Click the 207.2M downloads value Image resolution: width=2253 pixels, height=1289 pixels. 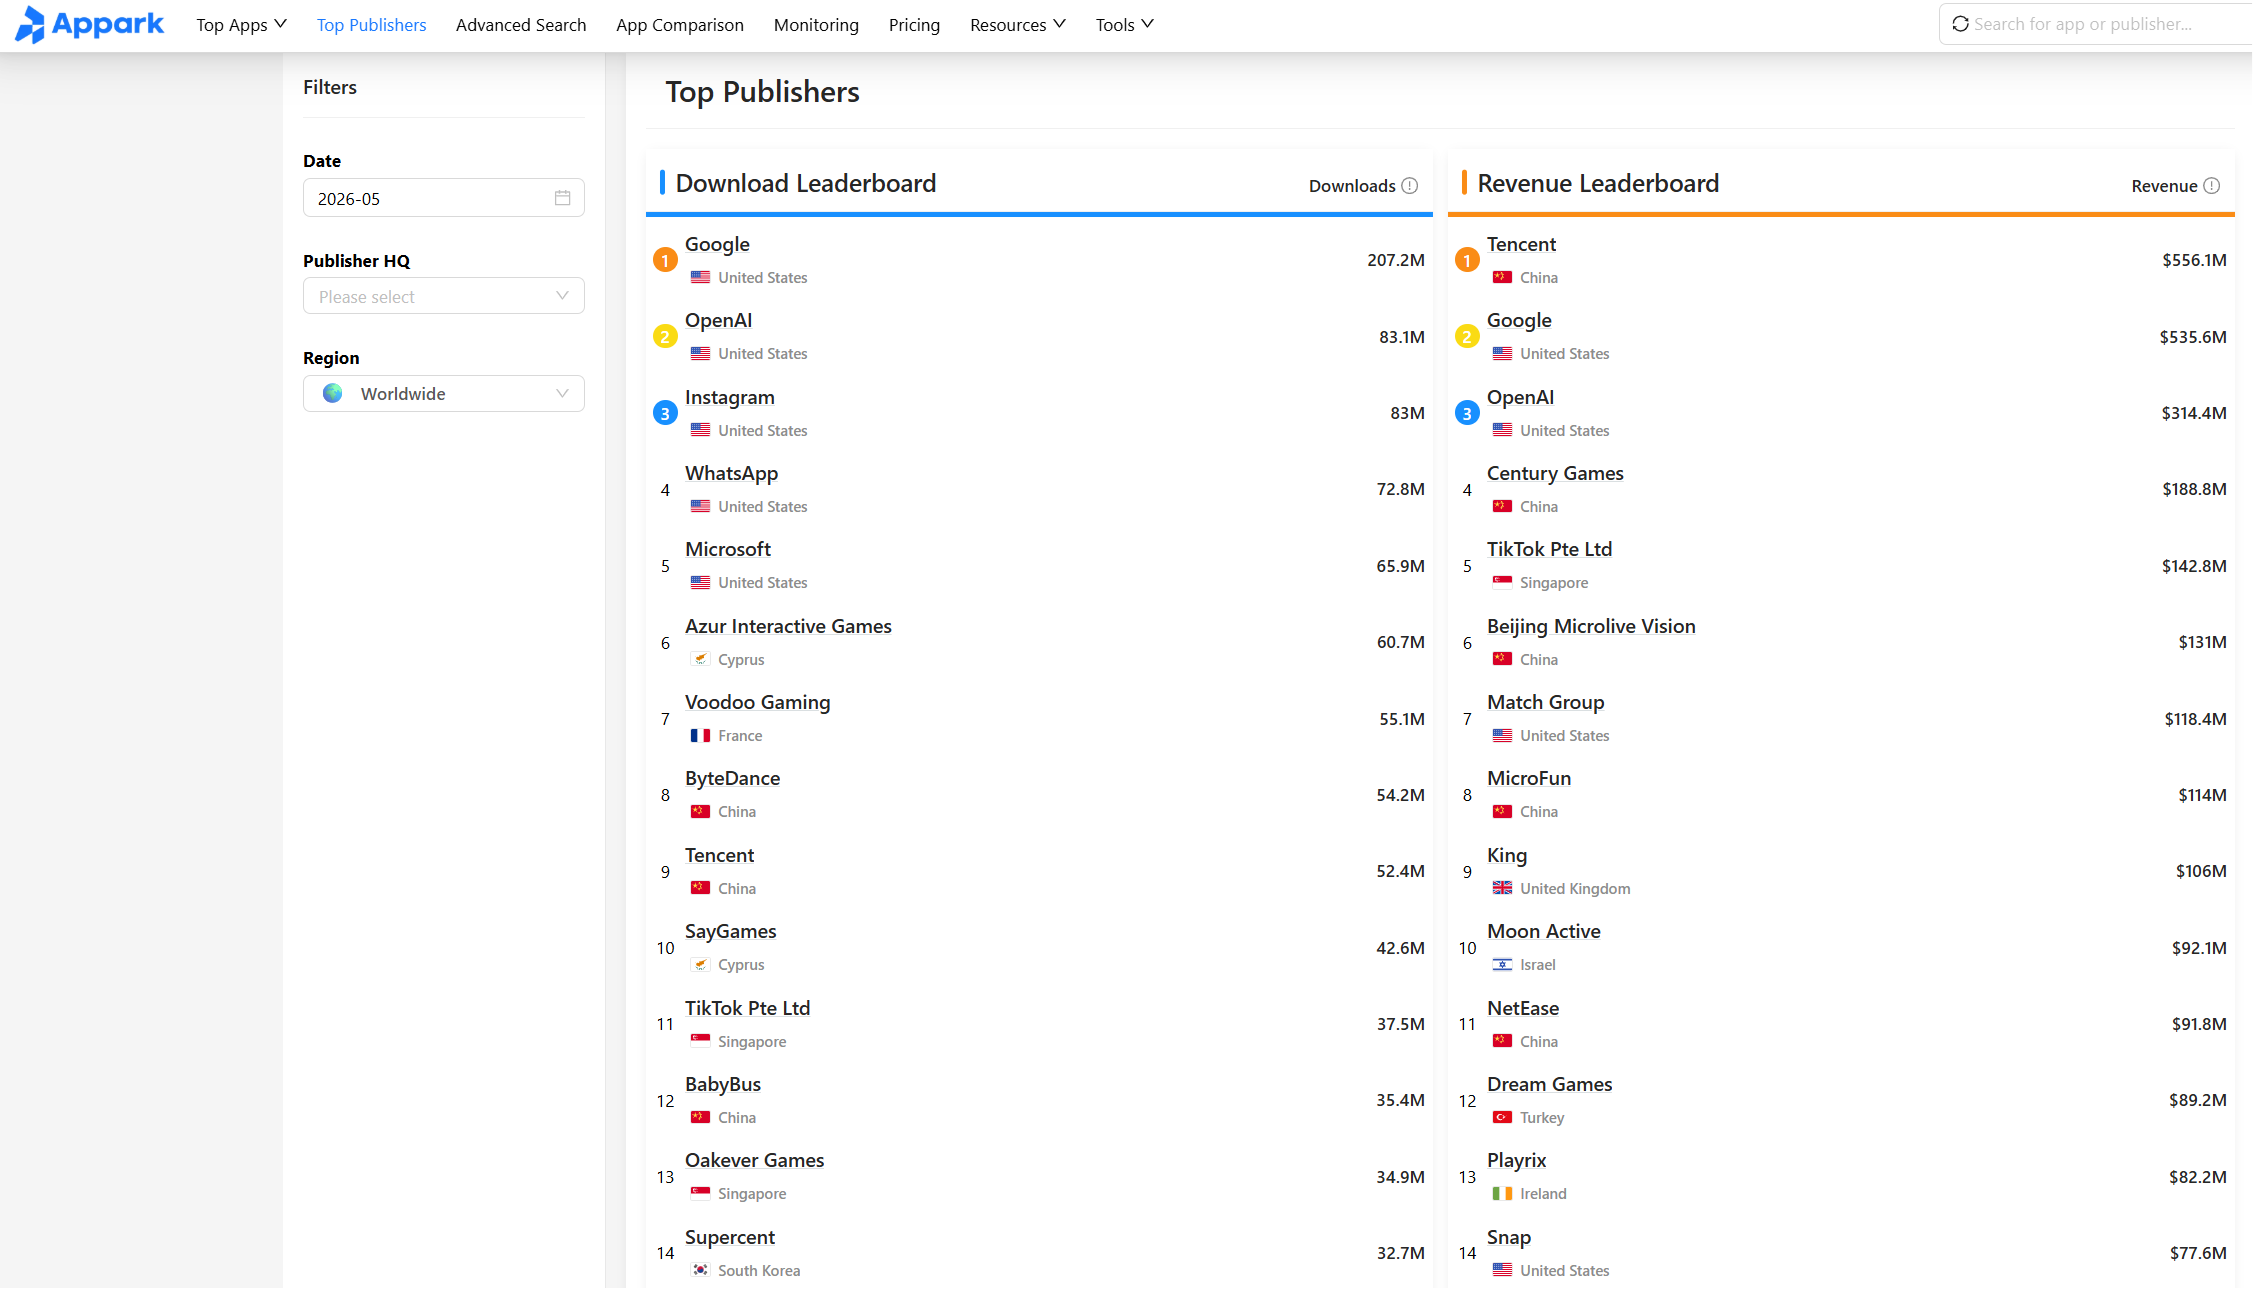pyautogui.click(x=1396, y=260)
